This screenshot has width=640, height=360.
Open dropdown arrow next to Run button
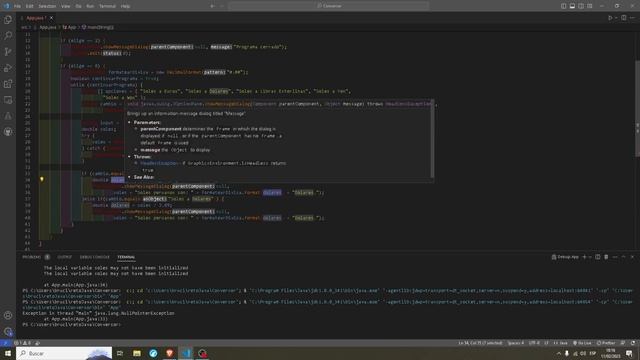(616, 18)
